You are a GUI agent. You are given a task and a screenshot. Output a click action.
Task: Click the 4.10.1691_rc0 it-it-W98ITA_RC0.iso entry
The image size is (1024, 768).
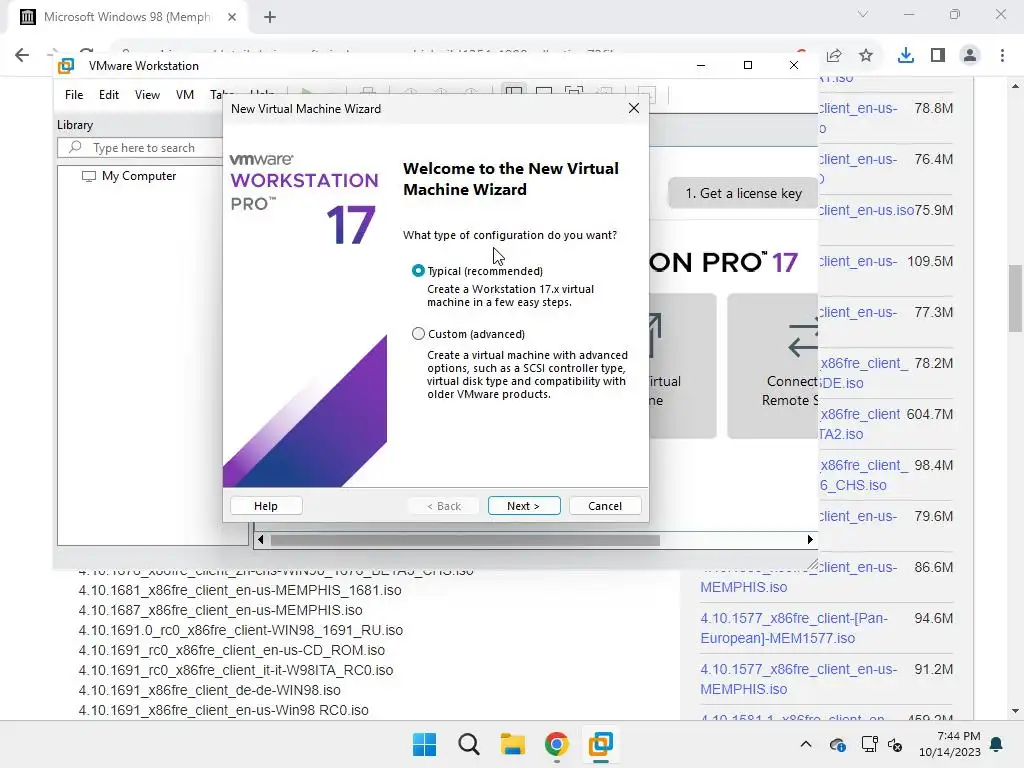236,670
